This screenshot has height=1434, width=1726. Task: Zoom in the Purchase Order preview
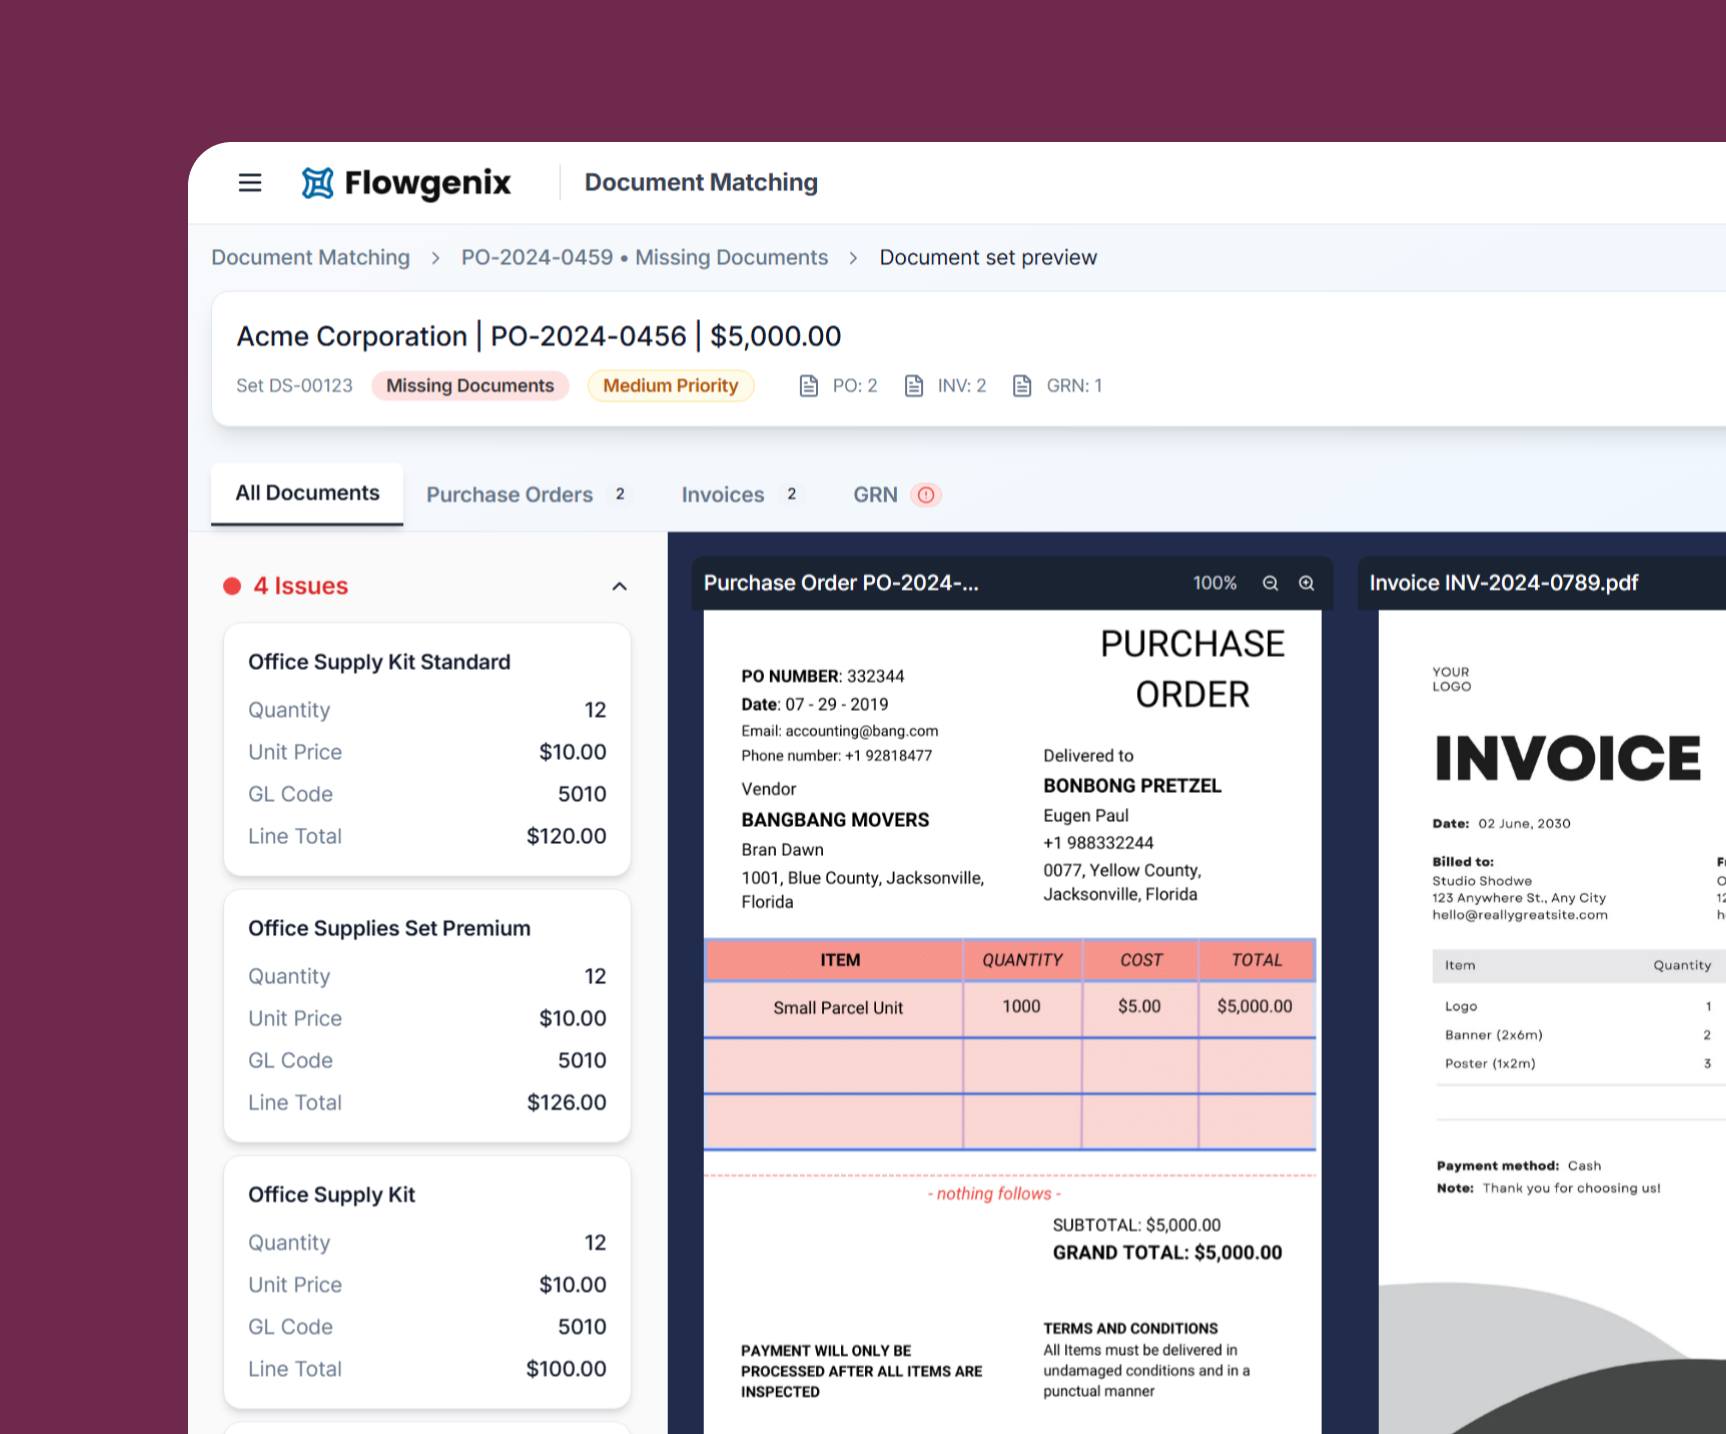(1306, 583)
